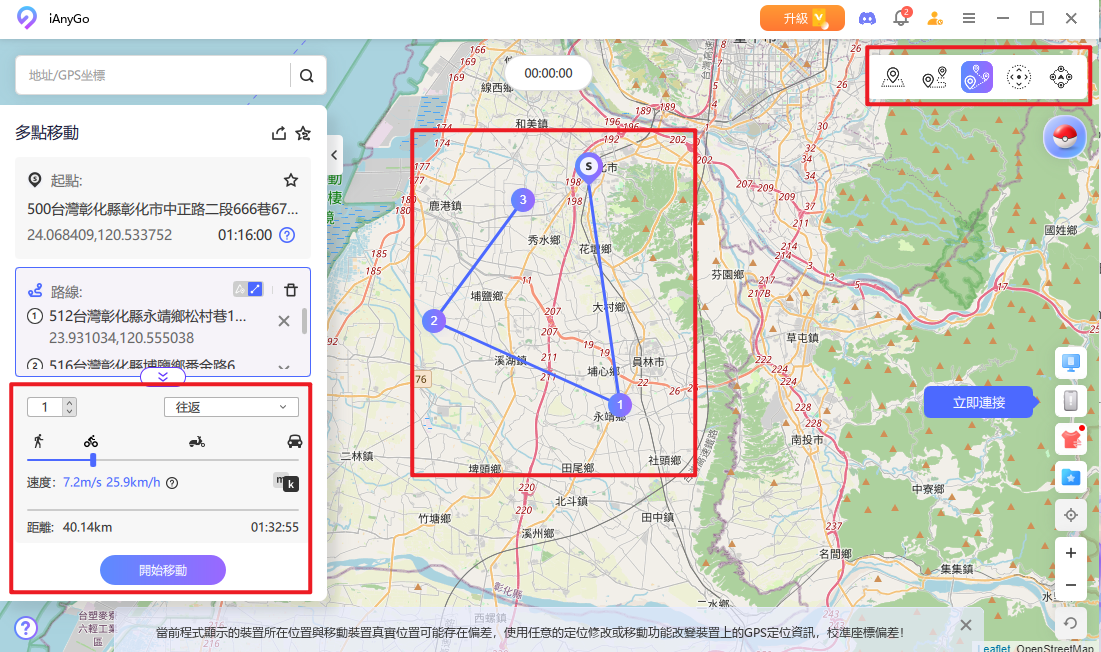
Task: Click route waypoint 1 on map
Action: point(620,405)
